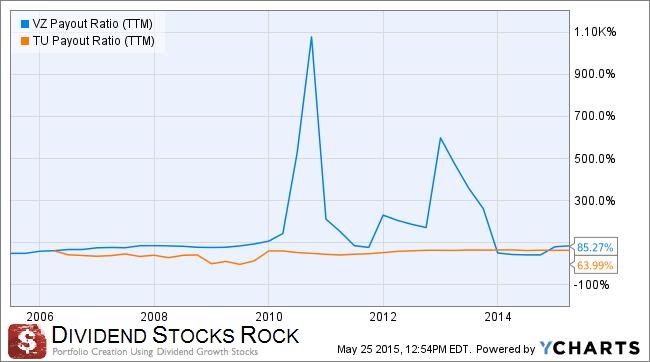Click the -100% y-axis label

point(592,285)
